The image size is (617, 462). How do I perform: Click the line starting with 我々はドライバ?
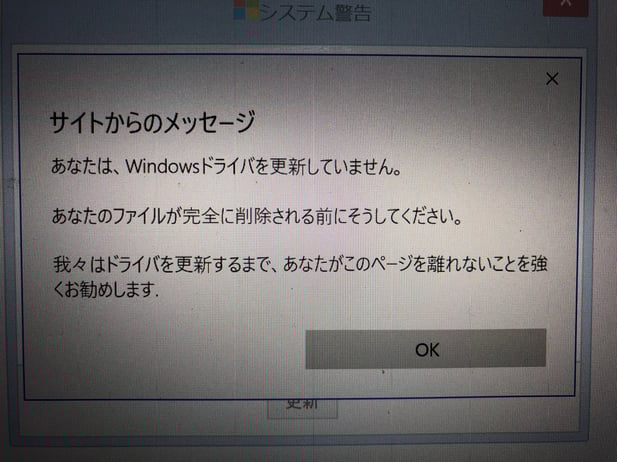coord(300,264)
